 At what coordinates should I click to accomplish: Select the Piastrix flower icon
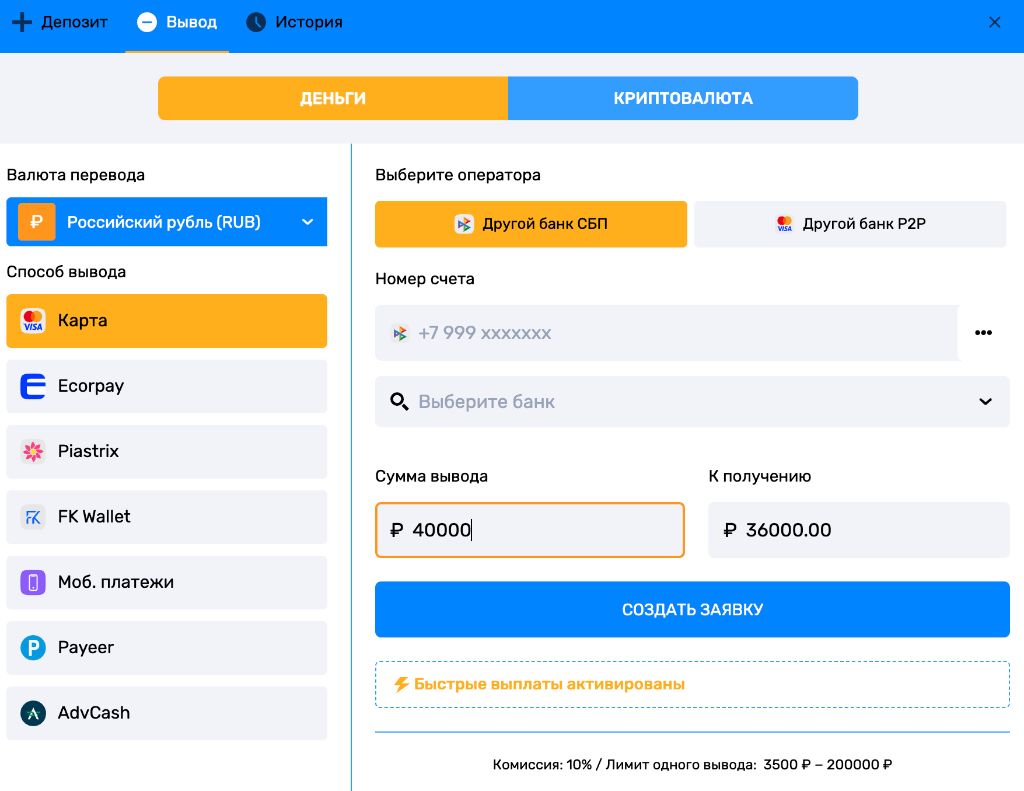[x=33, y=451]
